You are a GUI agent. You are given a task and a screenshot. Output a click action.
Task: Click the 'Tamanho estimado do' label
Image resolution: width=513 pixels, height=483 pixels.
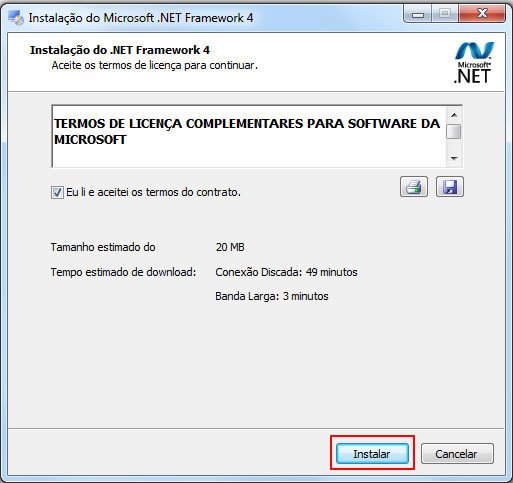pyautogui.click(x=103, y=247)
